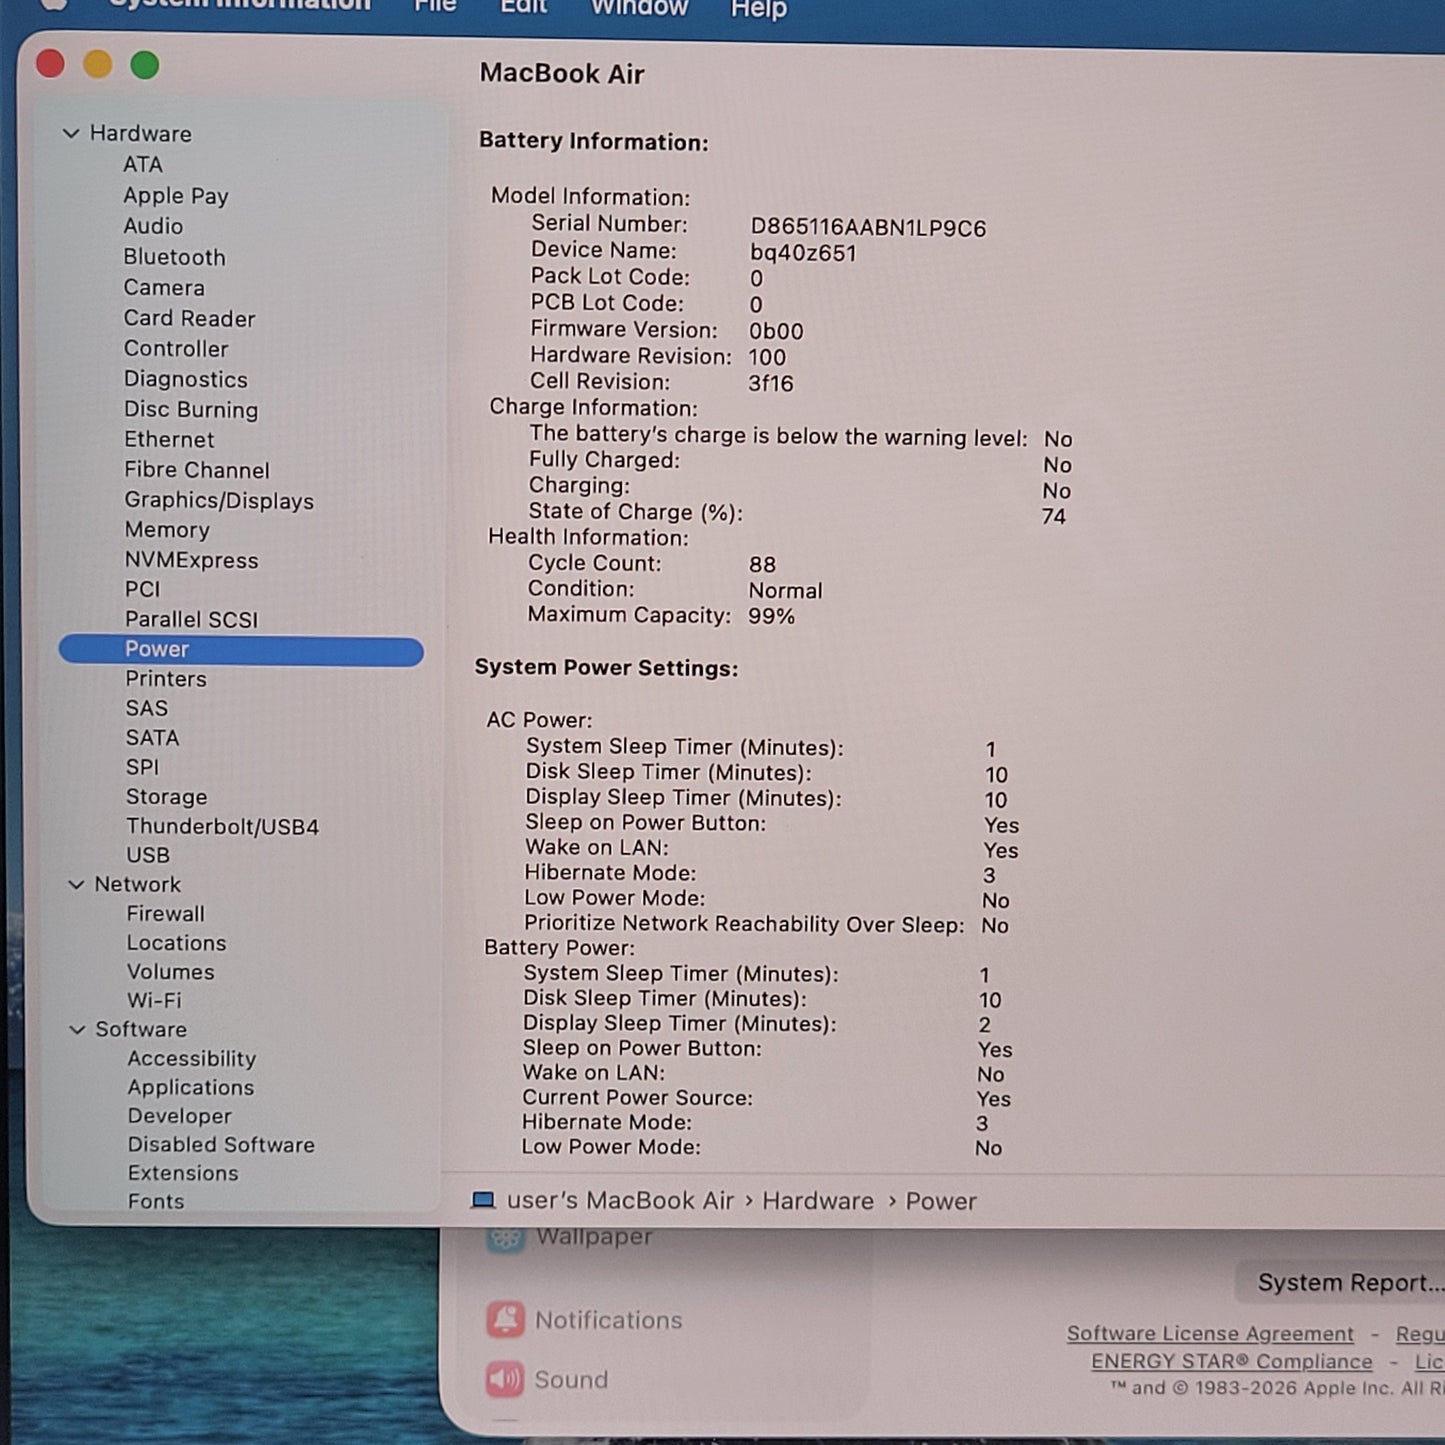The image size is (1445, 1445).
Task: Select Wi-Fi under Network
Action: point(154,1000)
